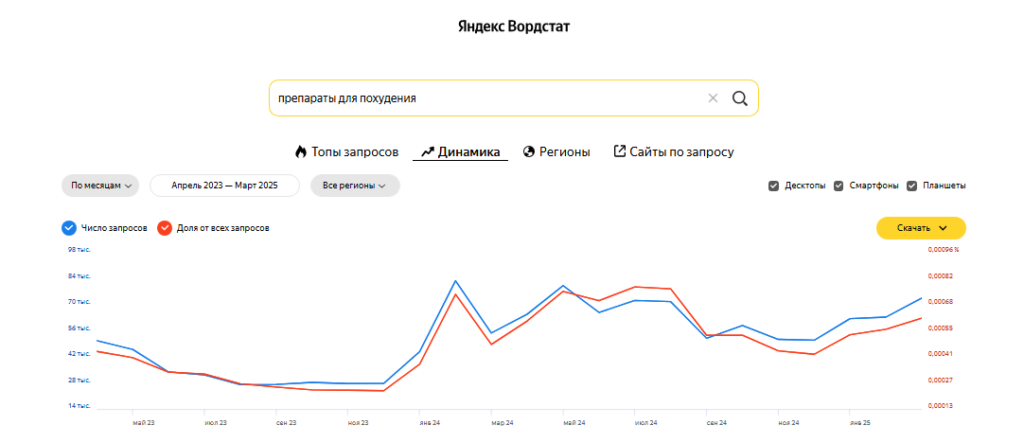This screenshot has height=443, width=1024.
Task: Click the ноя 24 axis label
Action: tap(788, 423)
